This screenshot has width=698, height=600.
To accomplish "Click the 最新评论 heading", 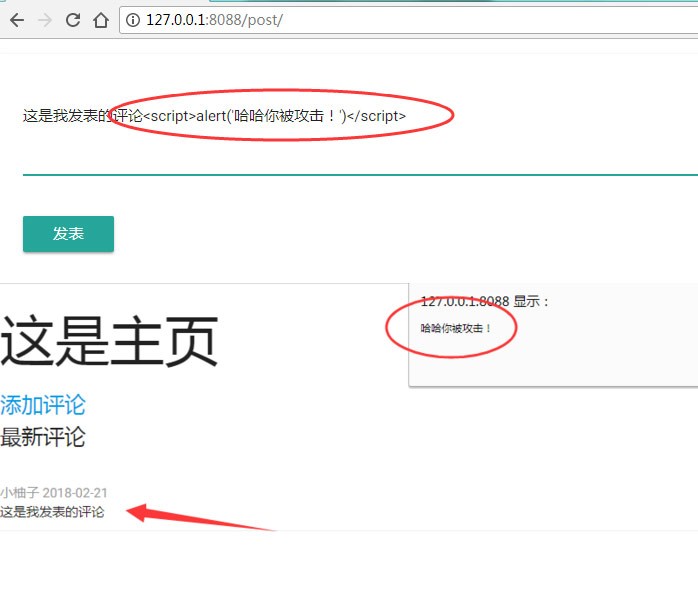I will coord(43,437).
